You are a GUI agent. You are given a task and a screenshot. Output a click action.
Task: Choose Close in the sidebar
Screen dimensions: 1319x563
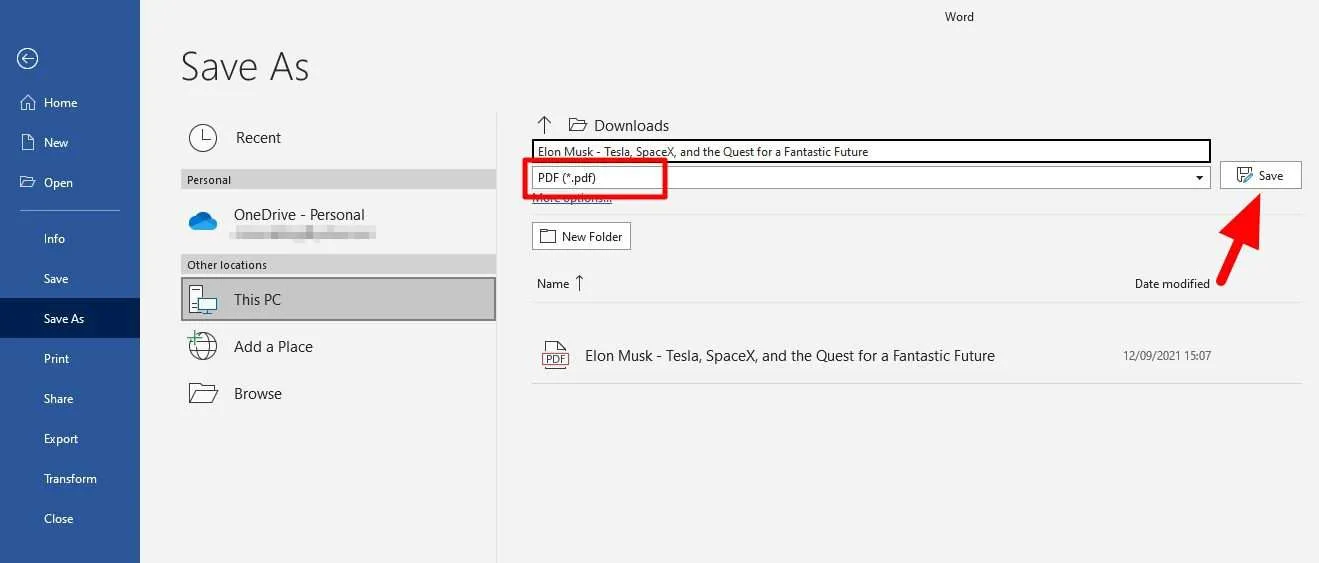pos(58,519)
